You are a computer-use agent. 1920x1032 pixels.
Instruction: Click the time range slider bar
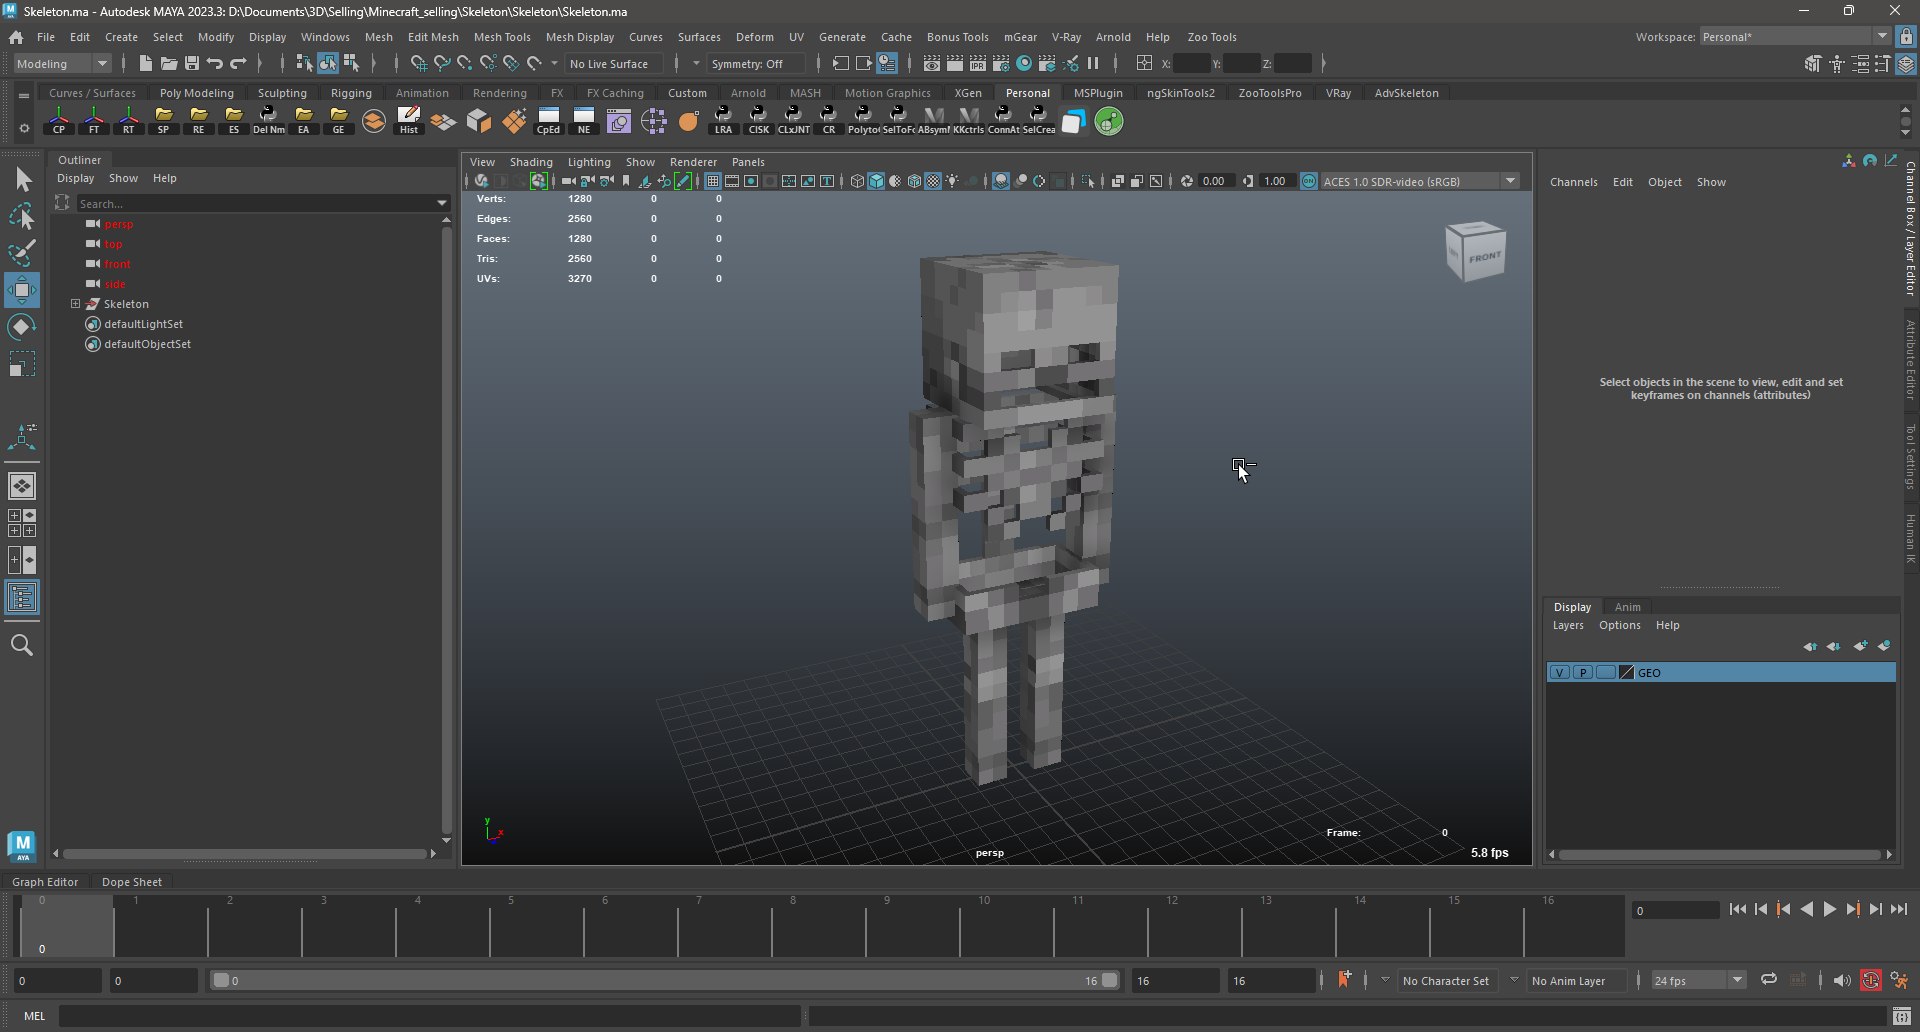click(665, 980)
